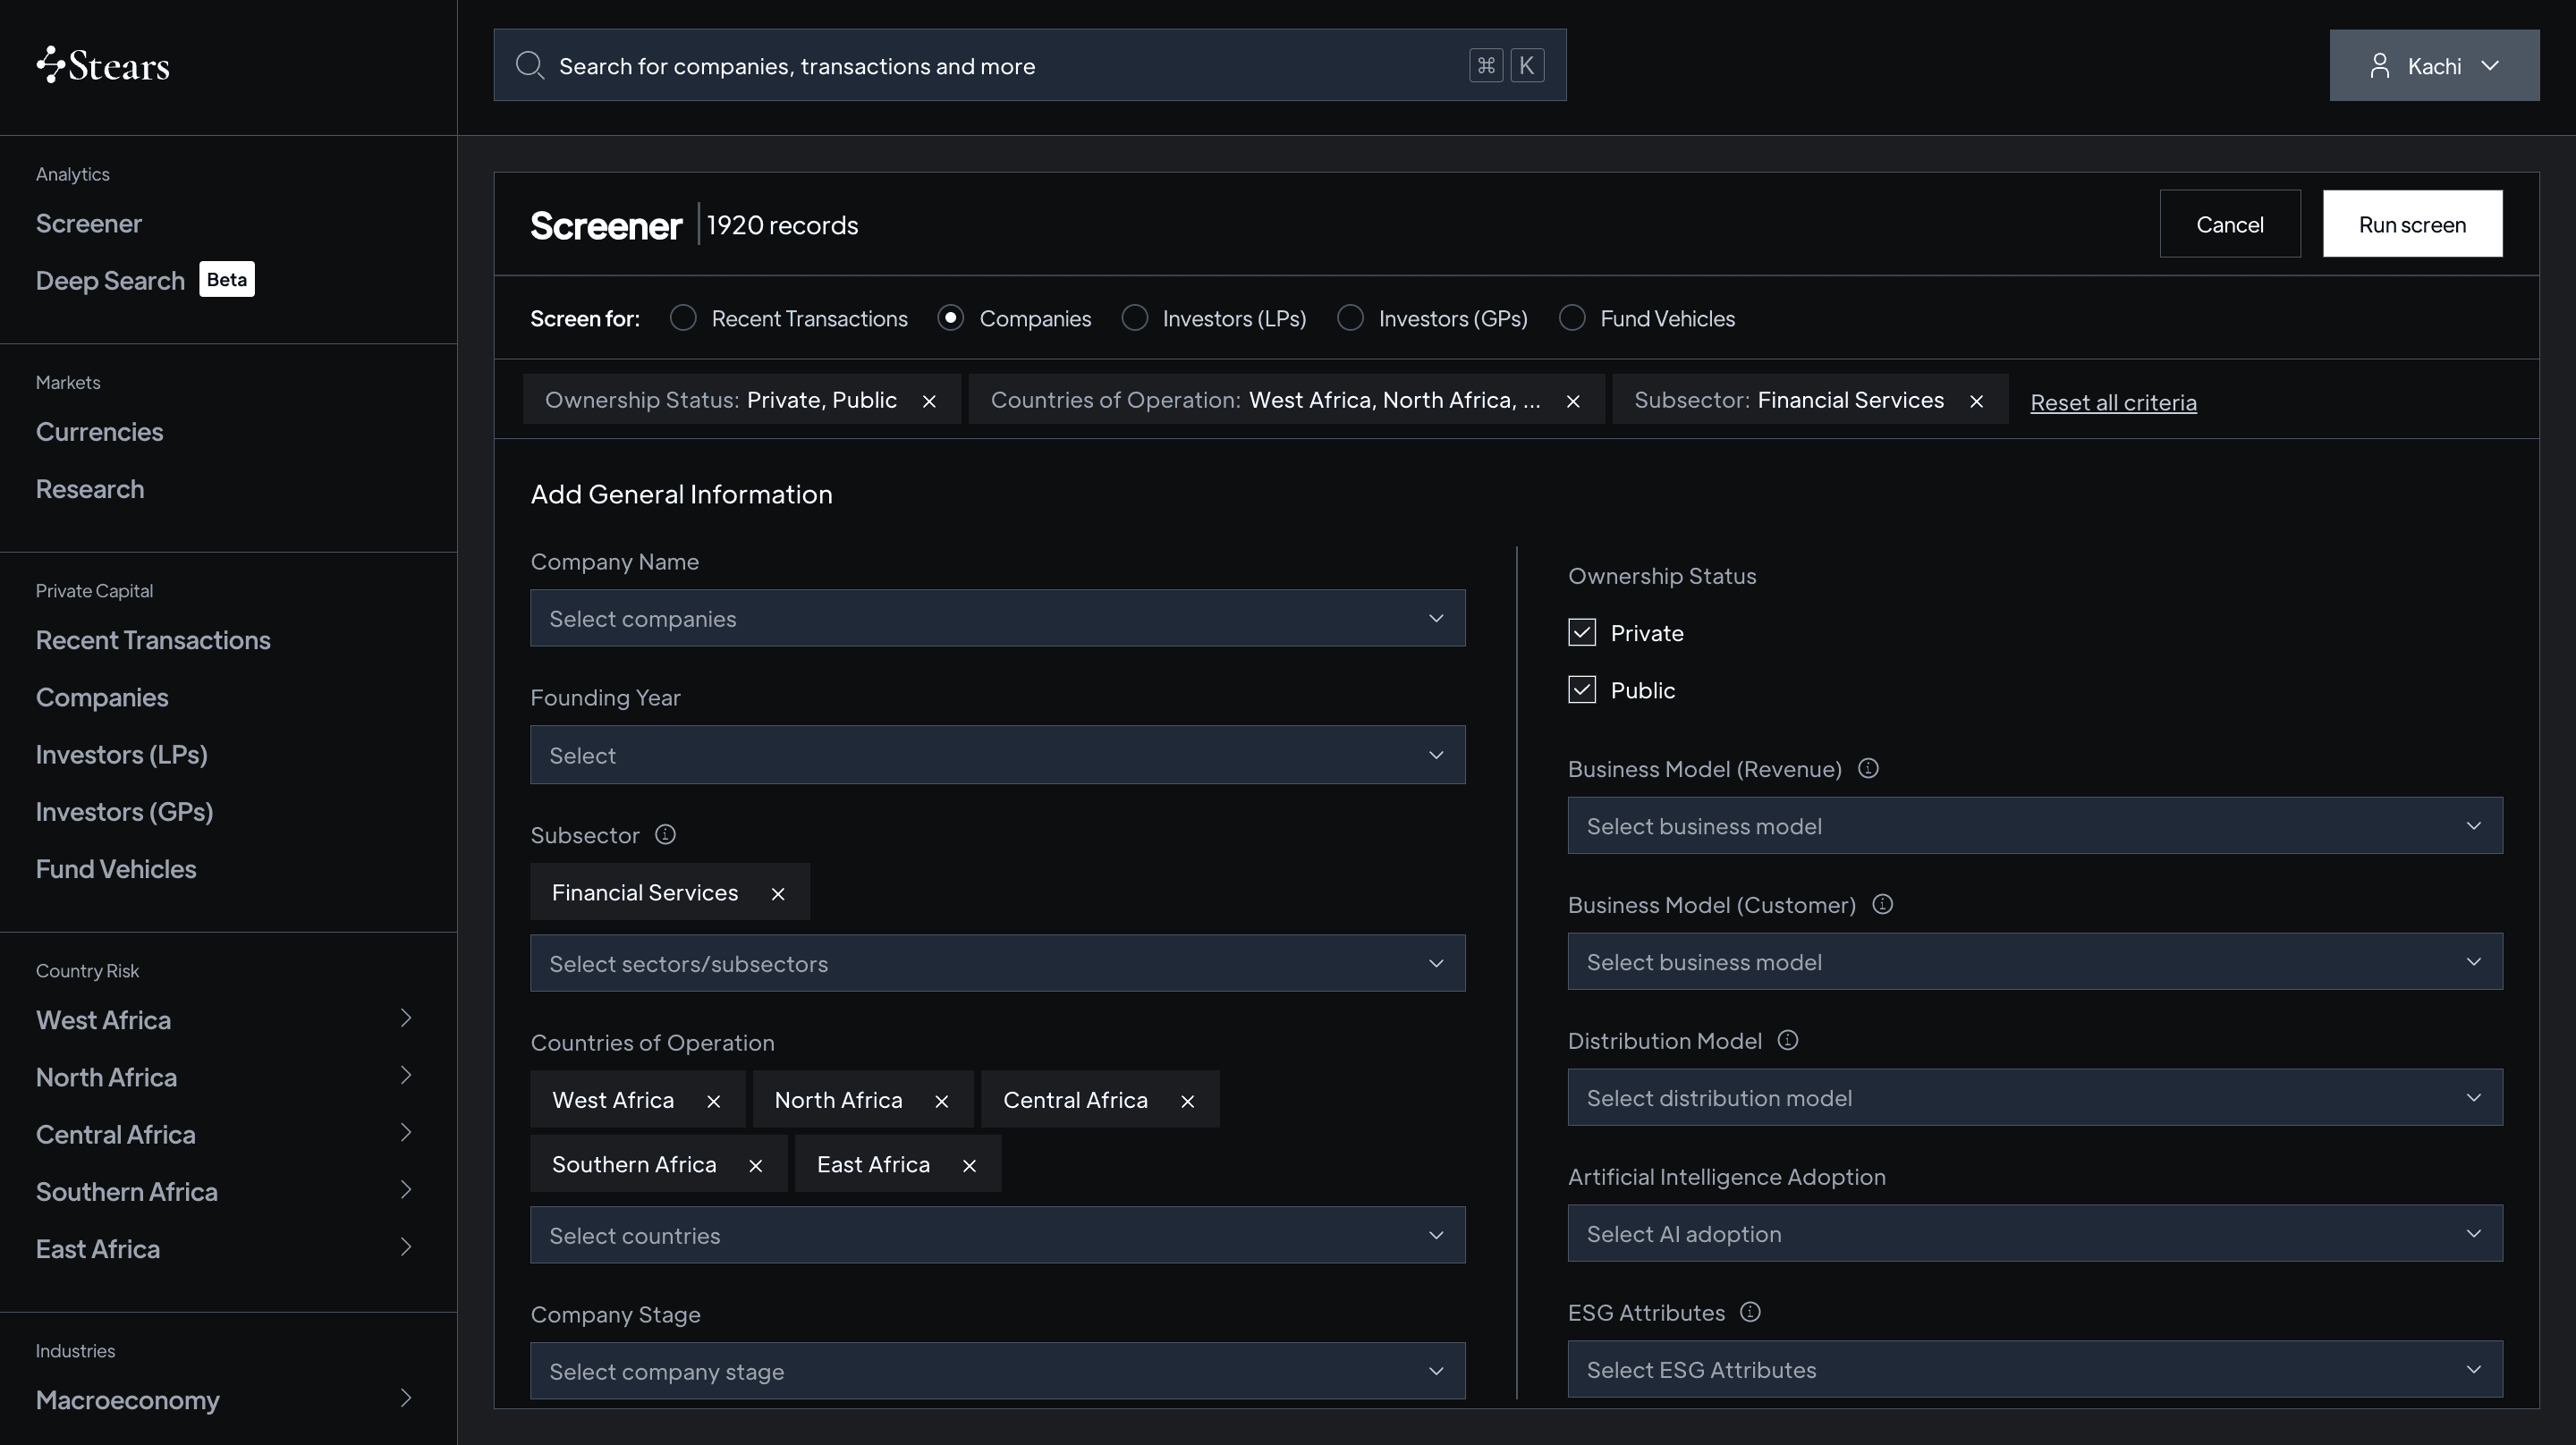
Task: Open Investors (LPs) in sidebar
Action: pos(122,754)
